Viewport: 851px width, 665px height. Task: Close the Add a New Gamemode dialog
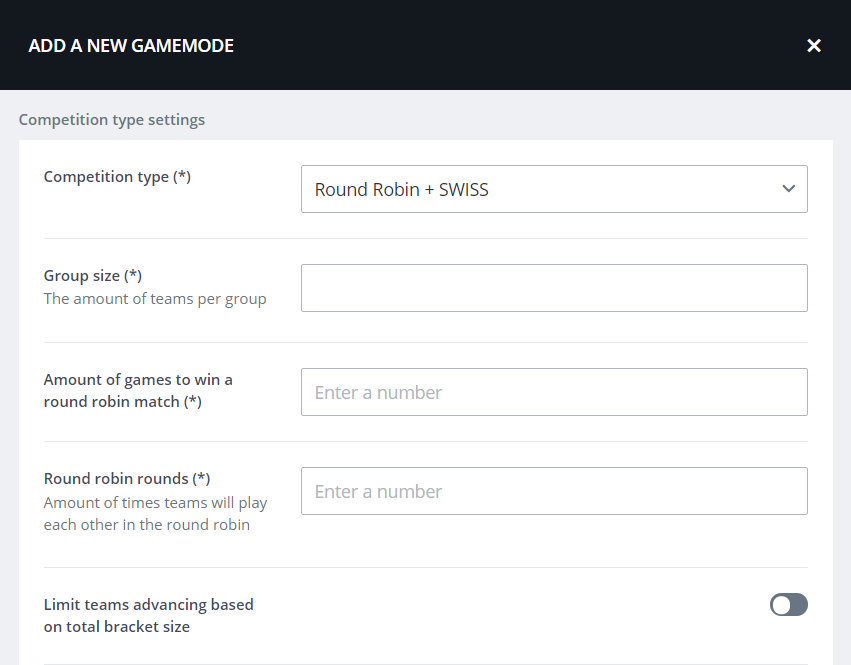point(814,45)
